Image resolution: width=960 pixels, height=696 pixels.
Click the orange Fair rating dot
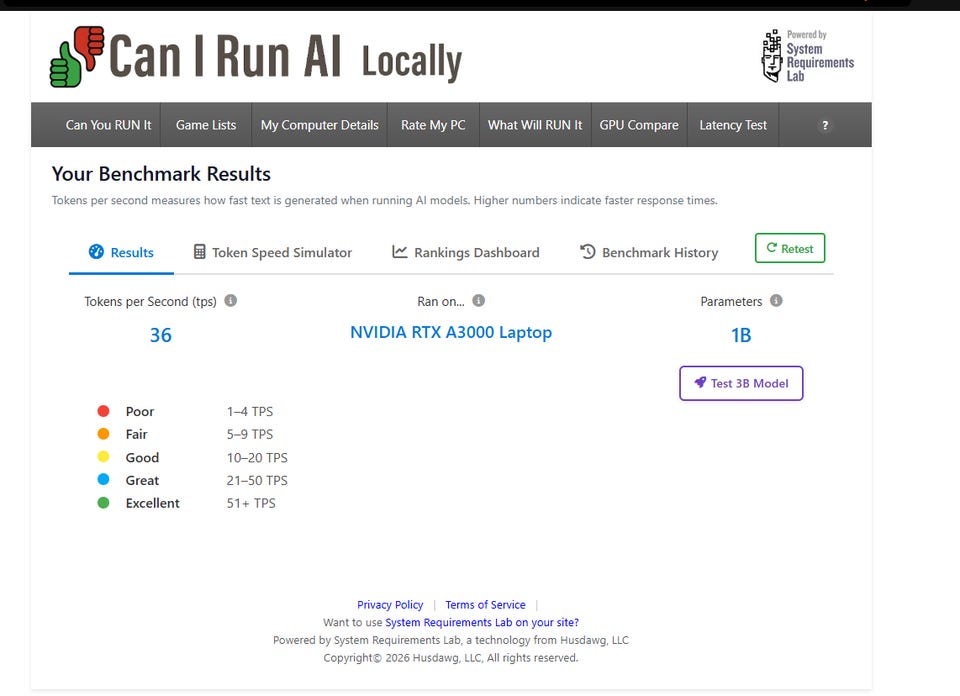(x=103, y=433)
